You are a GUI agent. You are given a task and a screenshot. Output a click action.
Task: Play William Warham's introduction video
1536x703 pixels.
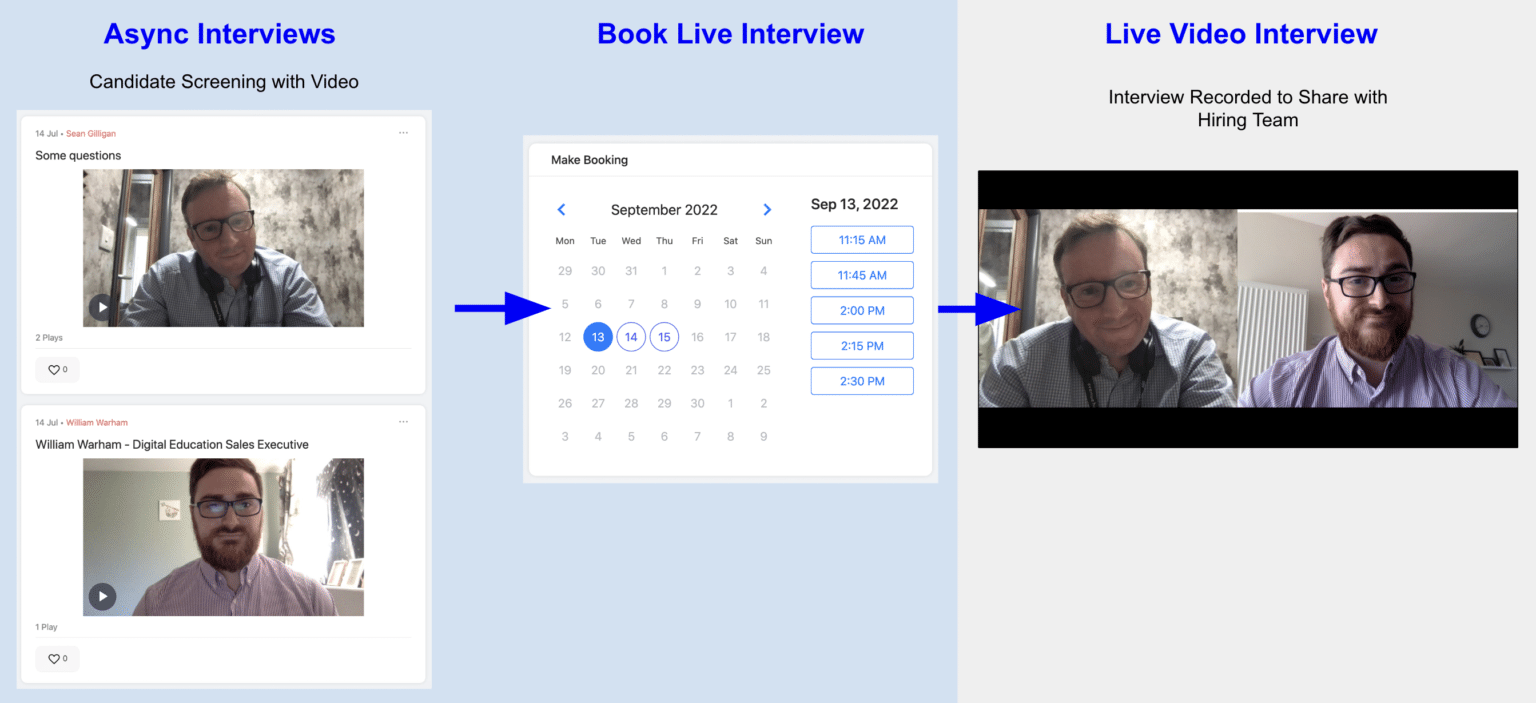tap(102, 596)
